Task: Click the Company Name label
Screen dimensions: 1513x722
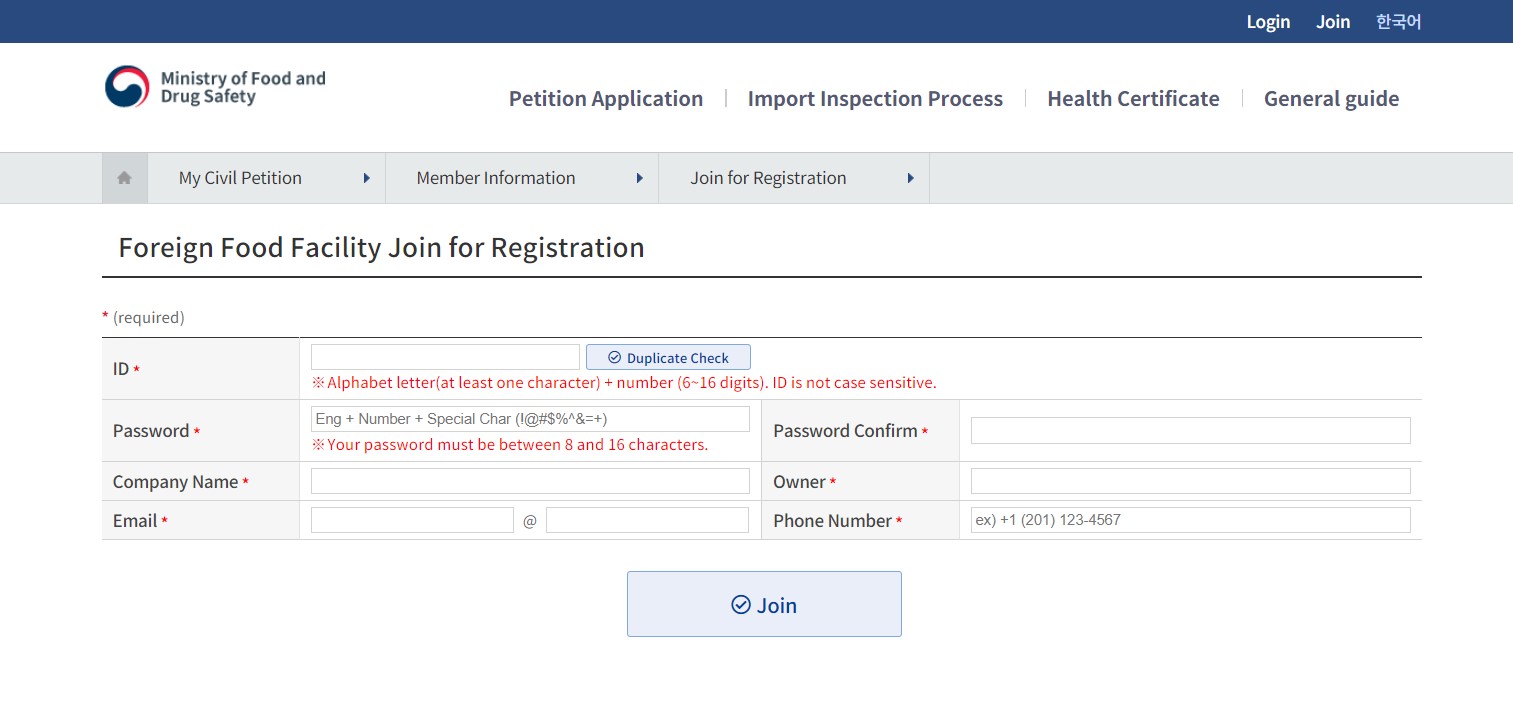Action: (175, 482)
